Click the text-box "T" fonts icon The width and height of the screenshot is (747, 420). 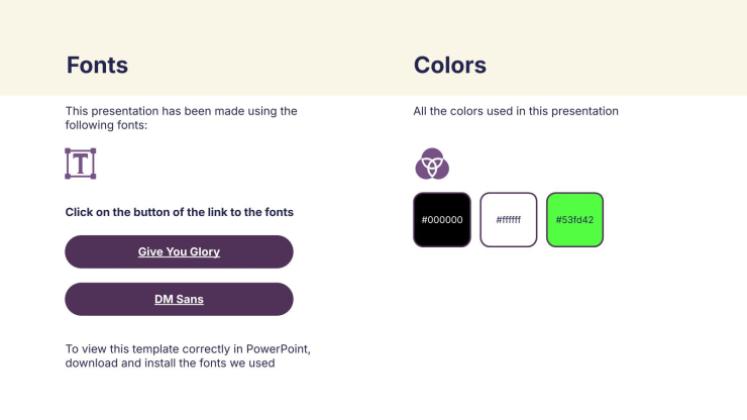point(80,164)
